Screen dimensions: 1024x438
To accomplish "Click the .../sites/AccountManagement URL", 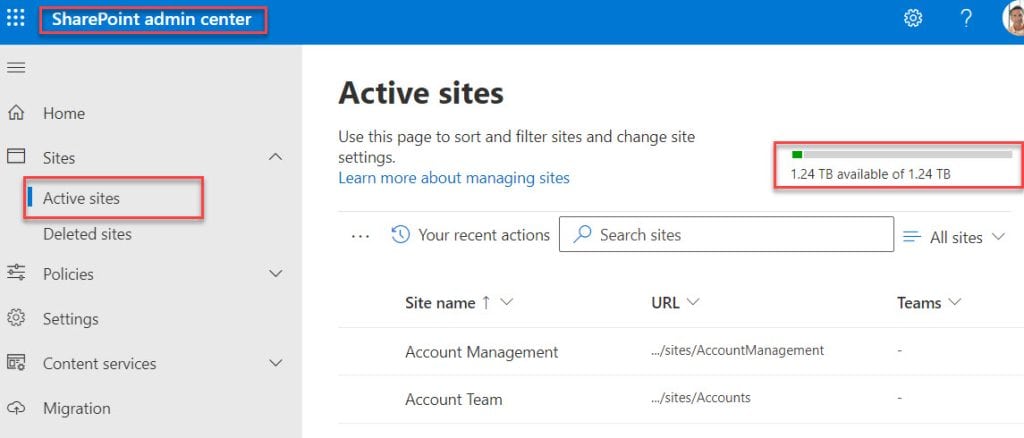I will pyautogui.click(x=737, y=351).
